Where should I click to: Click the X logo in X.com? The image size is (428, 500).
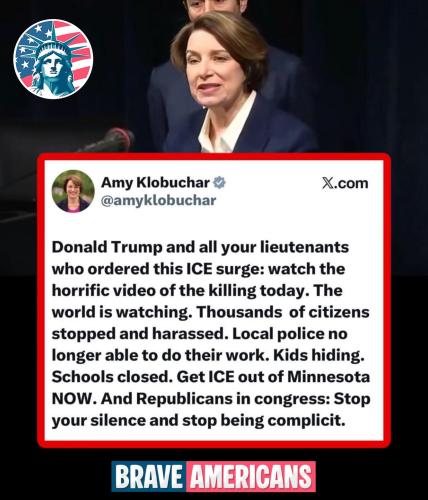click(328, 183)
